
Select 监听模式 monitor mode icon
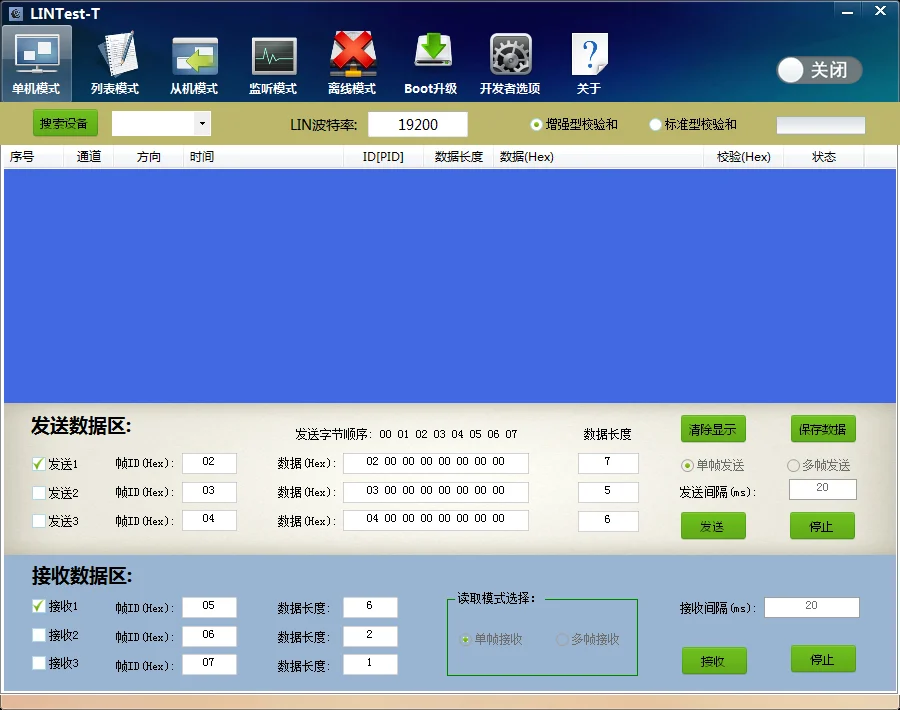273,62
